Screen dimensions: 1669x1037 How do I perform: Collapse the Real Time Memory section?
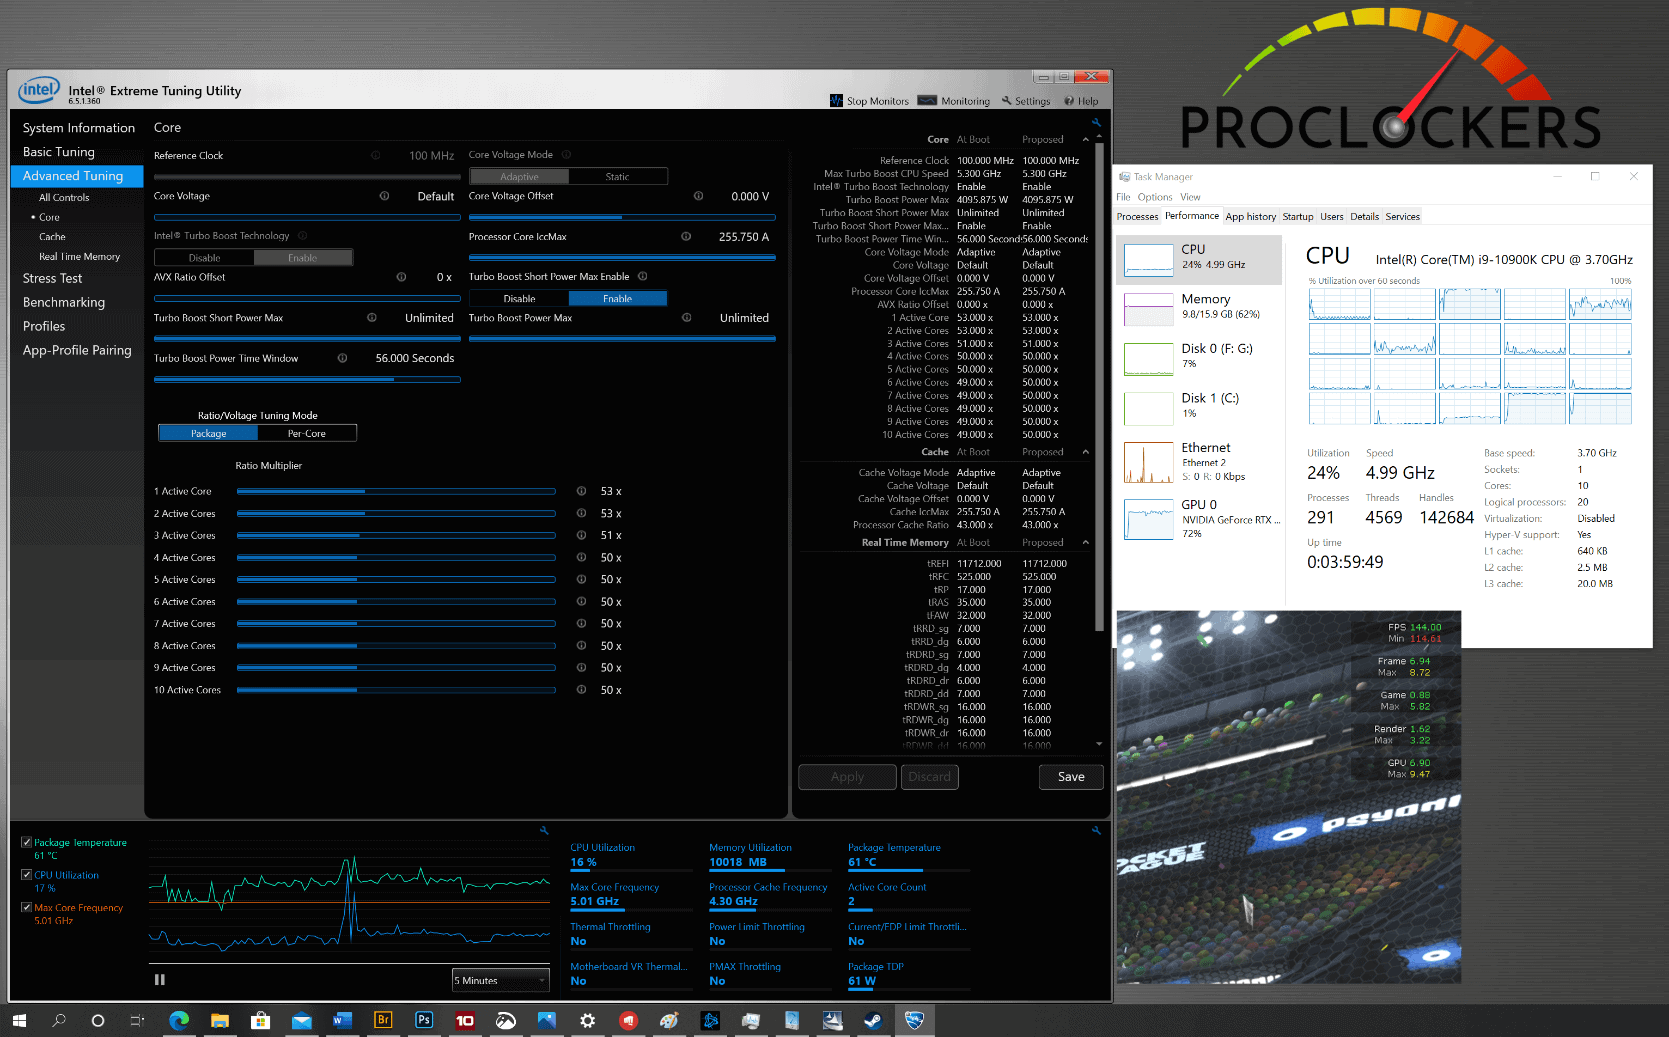click(1086, 543)
